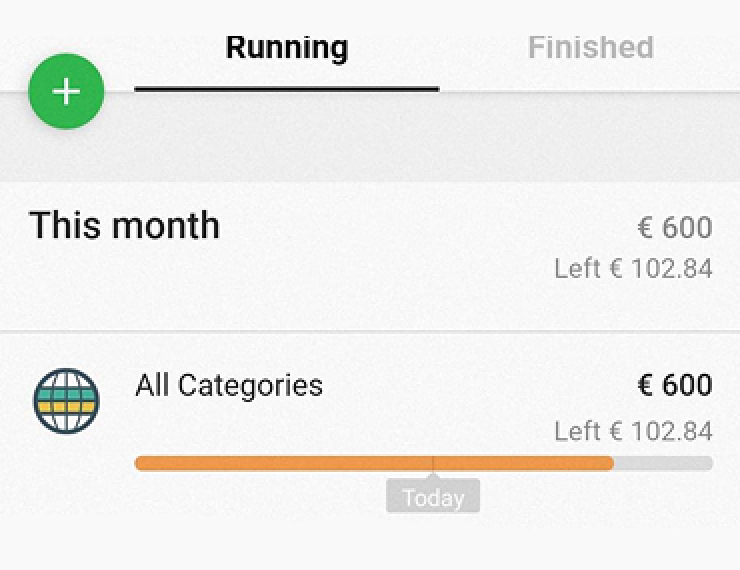Click the euro sign of bold € 600

click(x=645, y=385)
